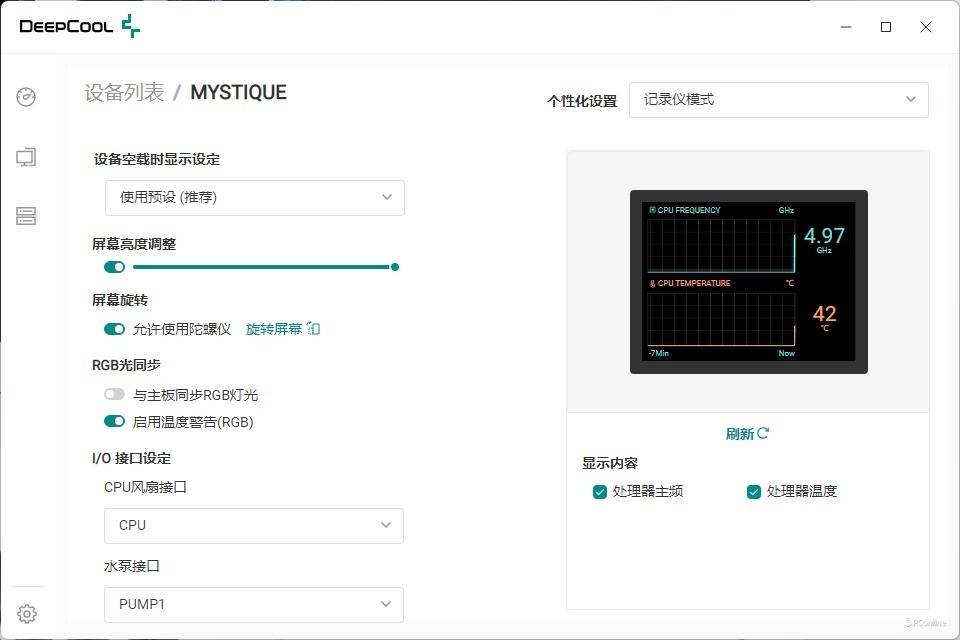This screenshot has height=640, width=960.
Task: Uncheck the 处理器主频 checkbox
Action: 599,492
